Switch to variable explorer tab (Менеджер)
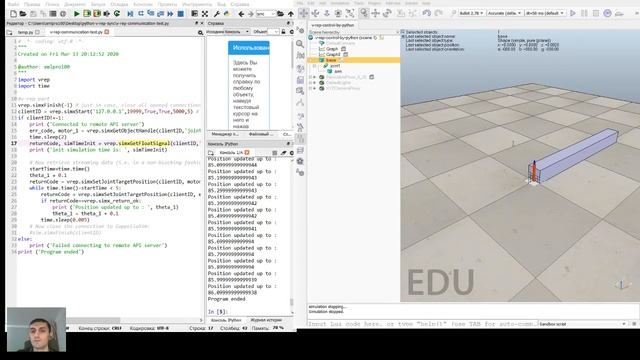The image size is (640, 360). (224, 134)
